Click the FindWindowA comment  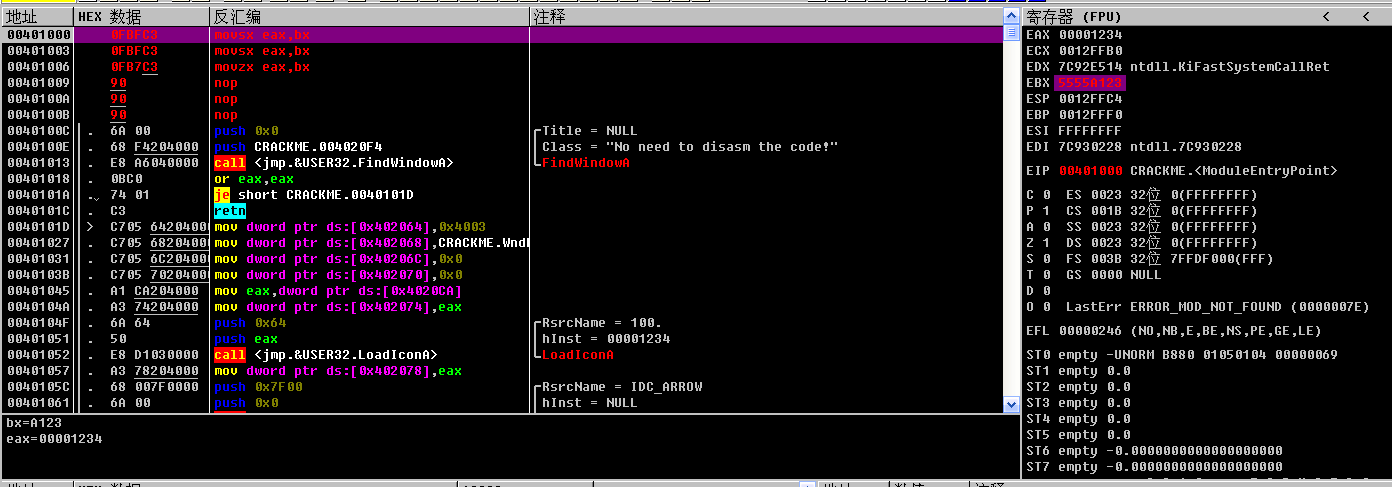click(x=585, y=163)
